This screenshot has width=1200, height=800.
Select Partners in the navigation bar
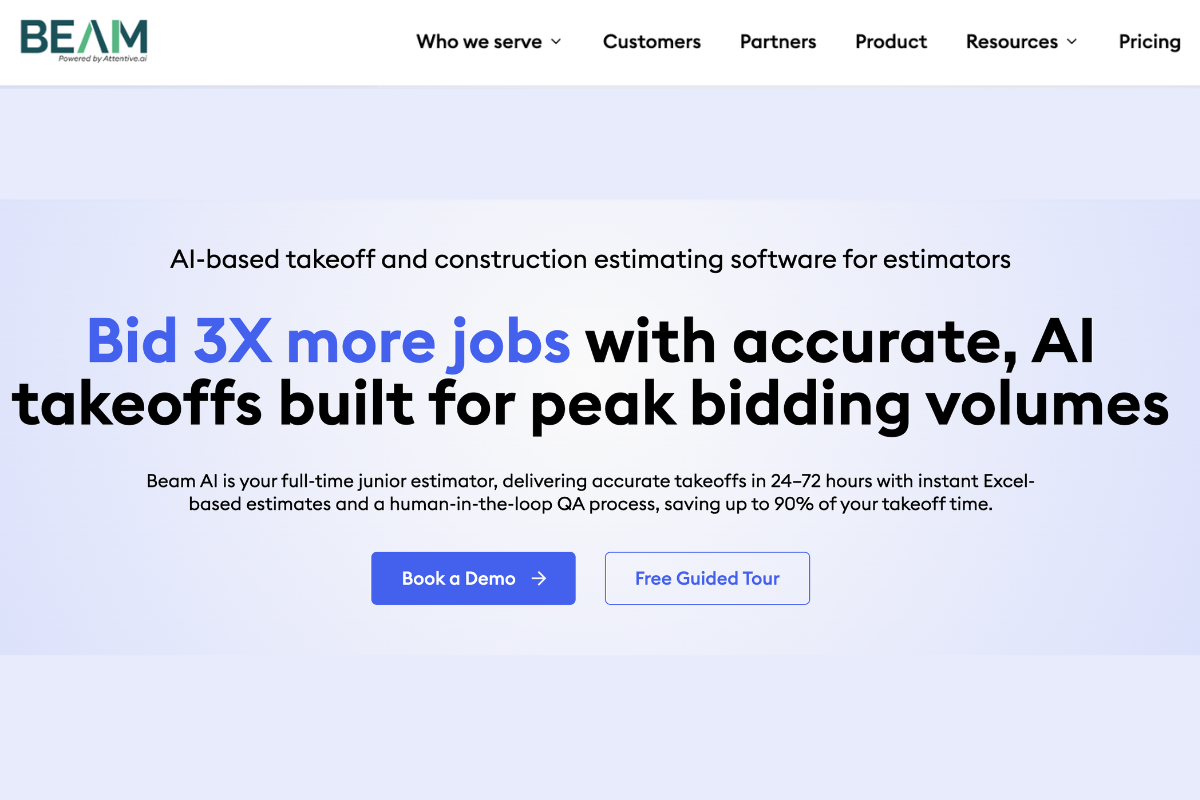coord(778,42)
